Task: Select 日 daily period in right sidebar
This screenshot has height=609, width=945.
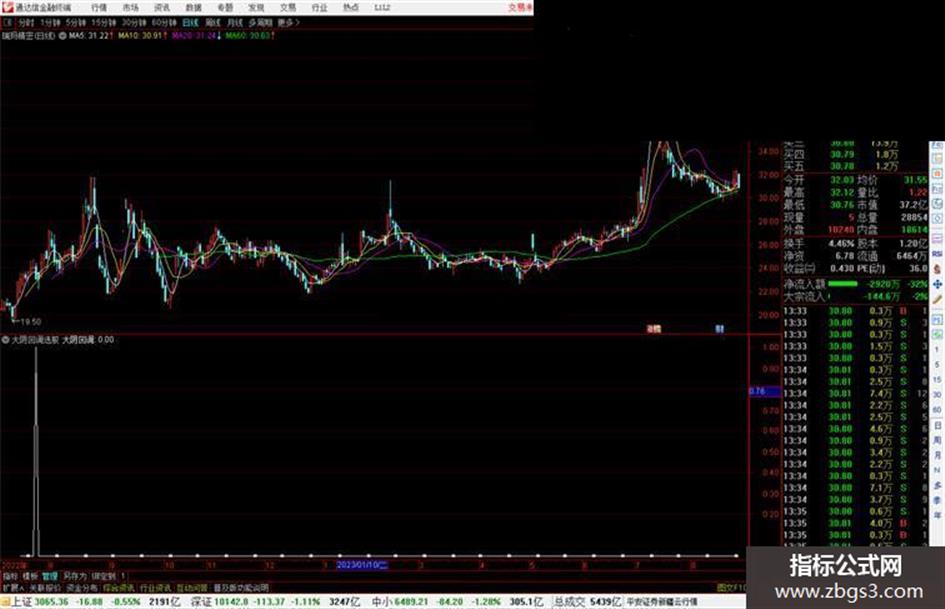Action: (x=937, y=426)
